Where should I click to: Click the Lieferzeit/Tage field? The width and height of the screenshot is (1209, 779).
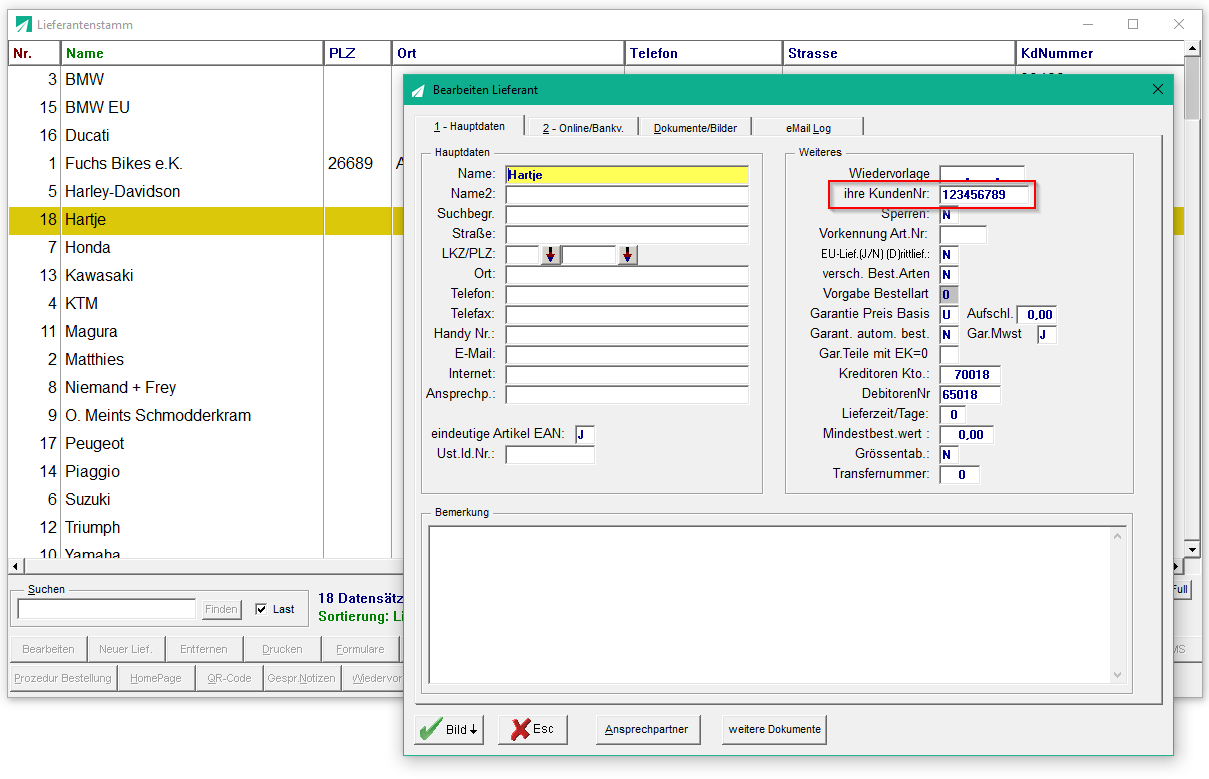click(953, 414)
